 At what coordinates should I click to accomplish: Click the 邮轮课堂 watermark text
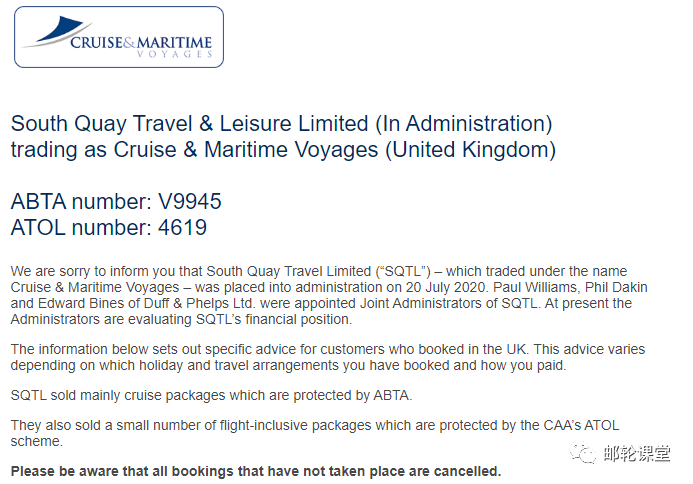pyautogui.click(x=637, y=453)
